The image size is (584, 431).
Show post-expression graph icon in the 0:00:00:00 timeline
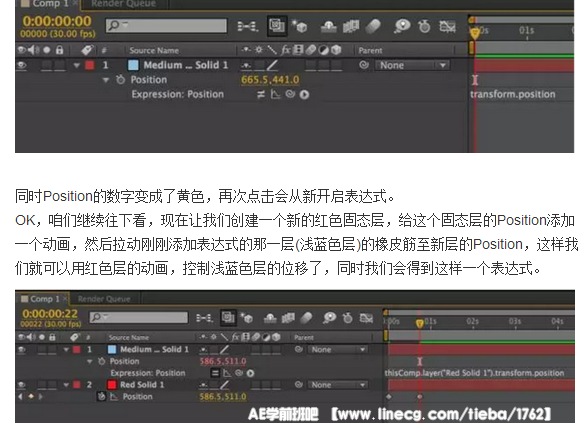(275, 94)
